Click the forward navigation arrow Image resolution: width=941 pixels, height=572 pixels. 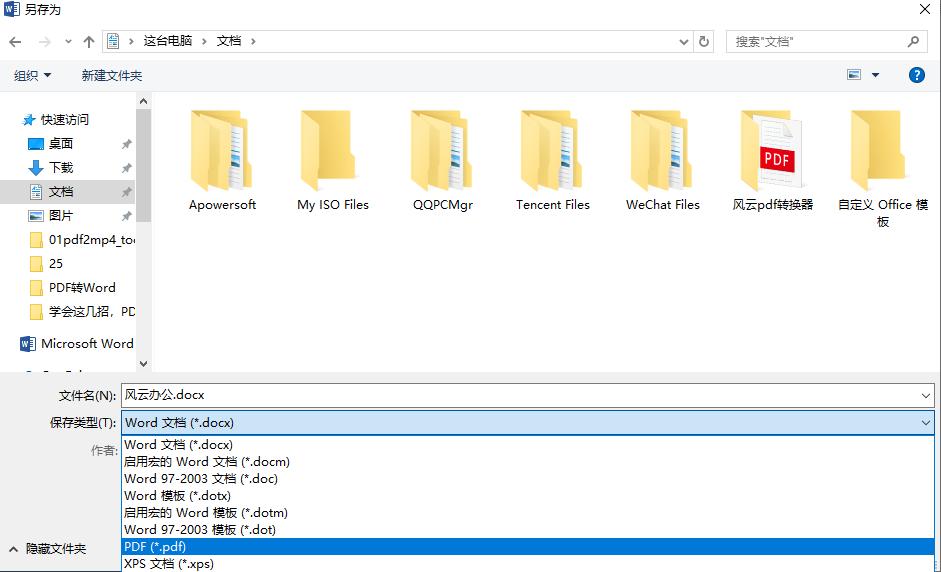(44, 41)
